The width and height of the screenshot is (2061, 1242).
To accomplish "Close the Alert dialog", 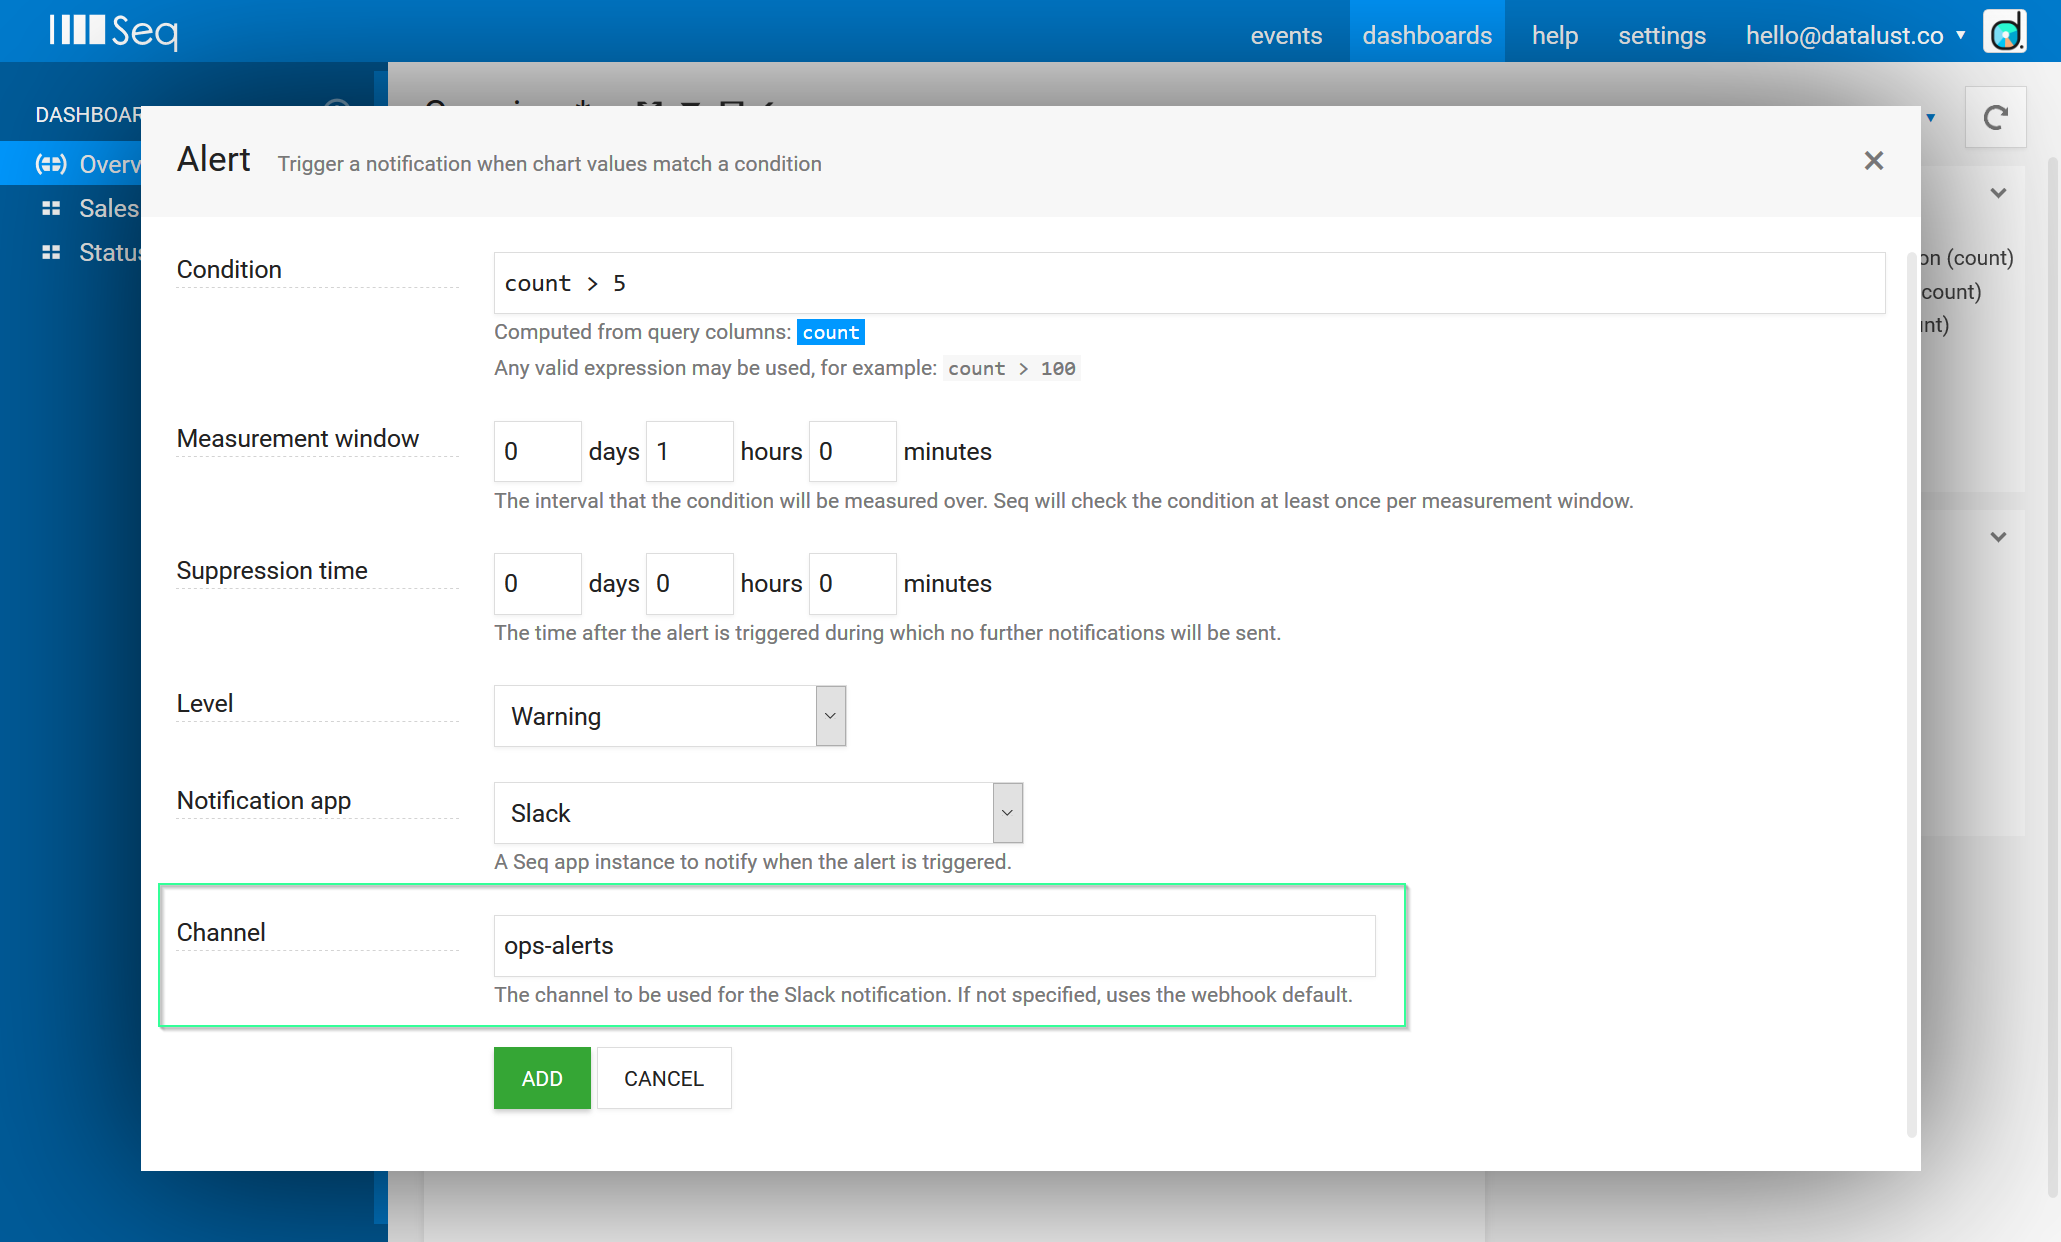I will click(1874, 161).
